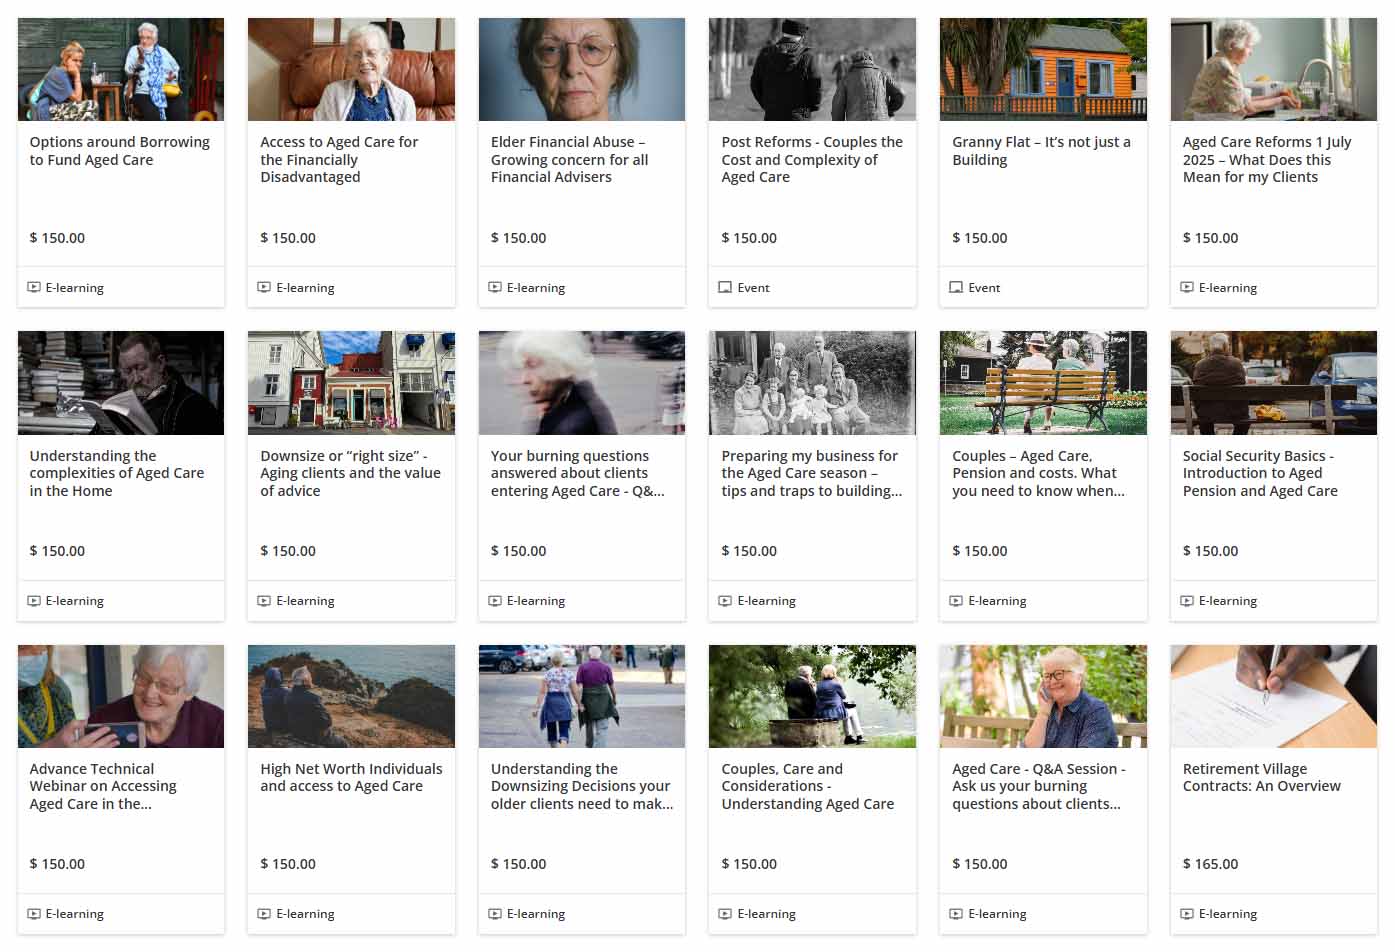Open the Granny Flat orange house thumbnail
Screen dimensions: 1395x952
tap(1043, 69)
